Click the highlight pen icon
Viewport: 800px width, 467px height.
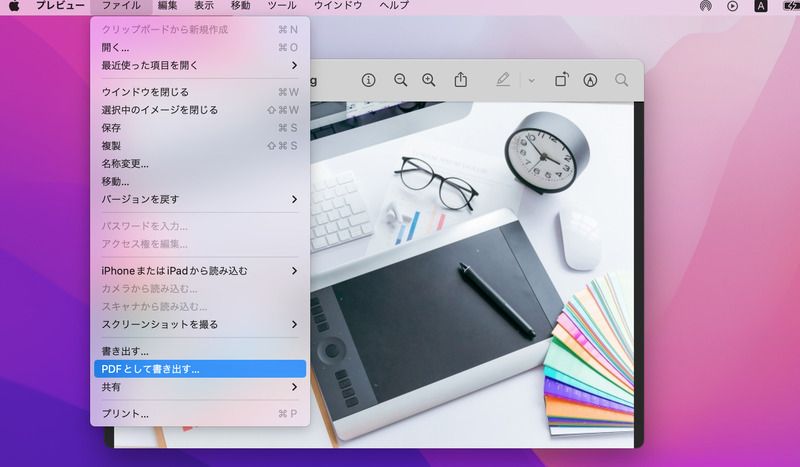[x=503, y=80]
